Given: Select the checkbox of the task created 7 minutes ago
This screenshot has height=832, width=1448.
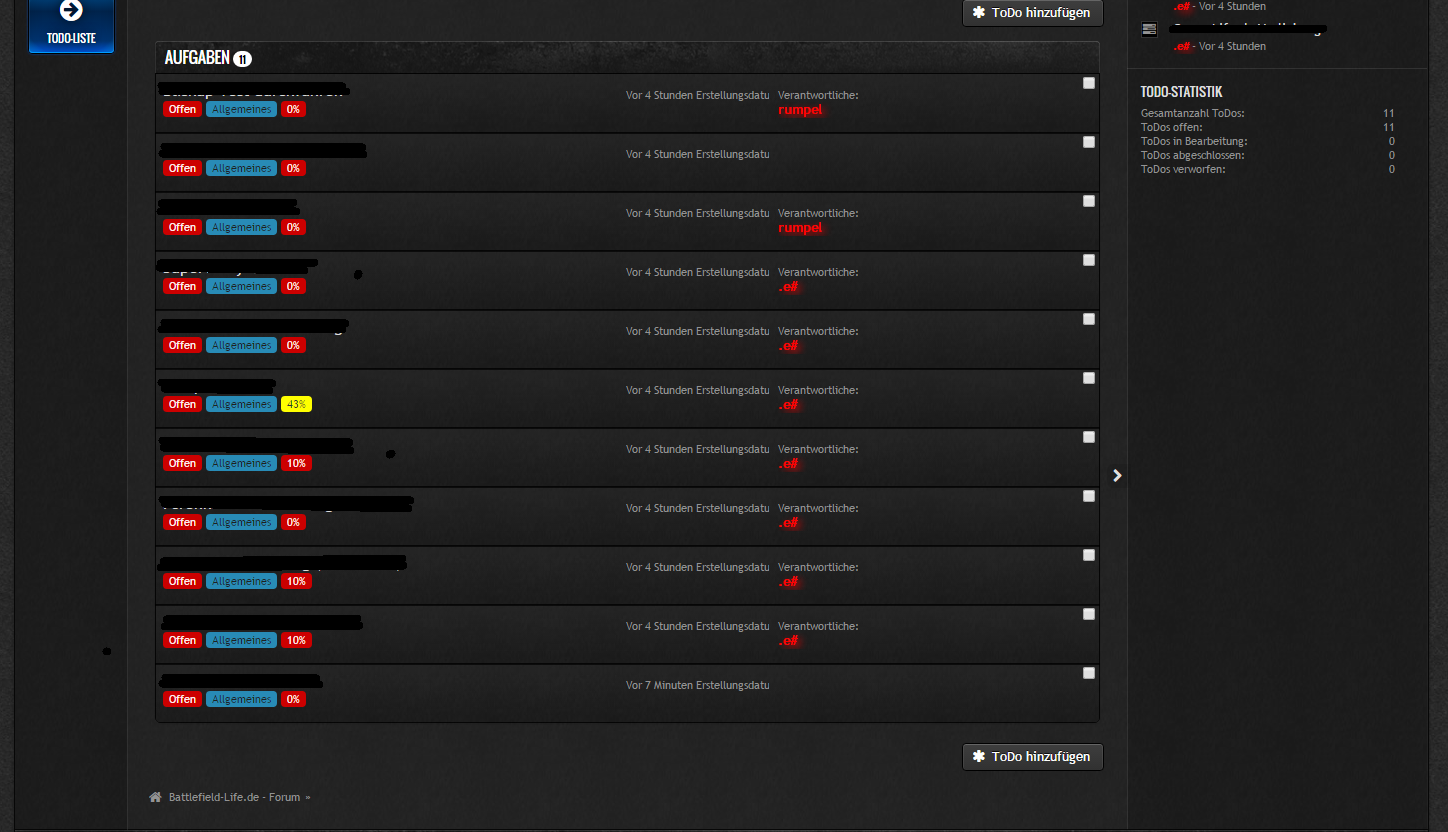Looking at the screenshot, I should tap(1089, 673).
